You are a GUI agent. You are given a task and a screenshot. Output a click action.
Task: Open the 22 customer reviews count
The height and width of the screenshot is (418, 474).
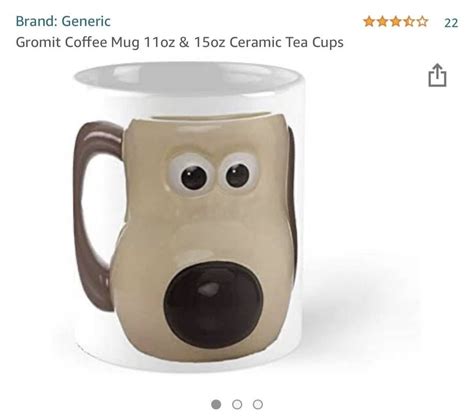[451, 23]
